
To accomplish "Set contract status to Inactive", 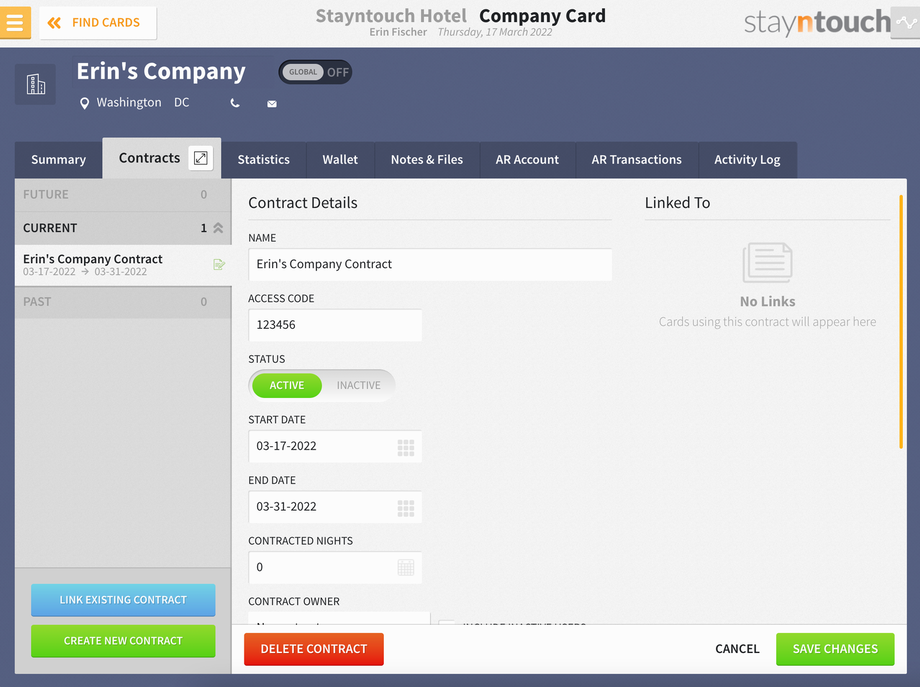I will (358, 385).
